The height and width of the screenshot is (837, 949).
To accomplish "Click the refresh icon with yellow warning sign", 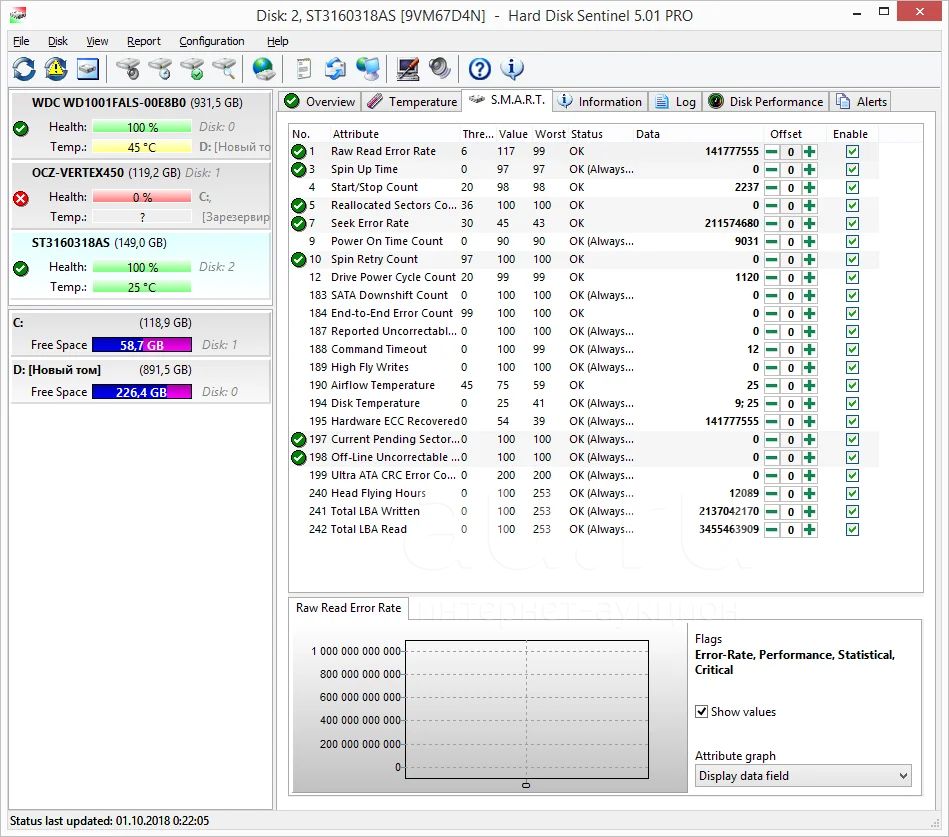I will tap(56, 68).
